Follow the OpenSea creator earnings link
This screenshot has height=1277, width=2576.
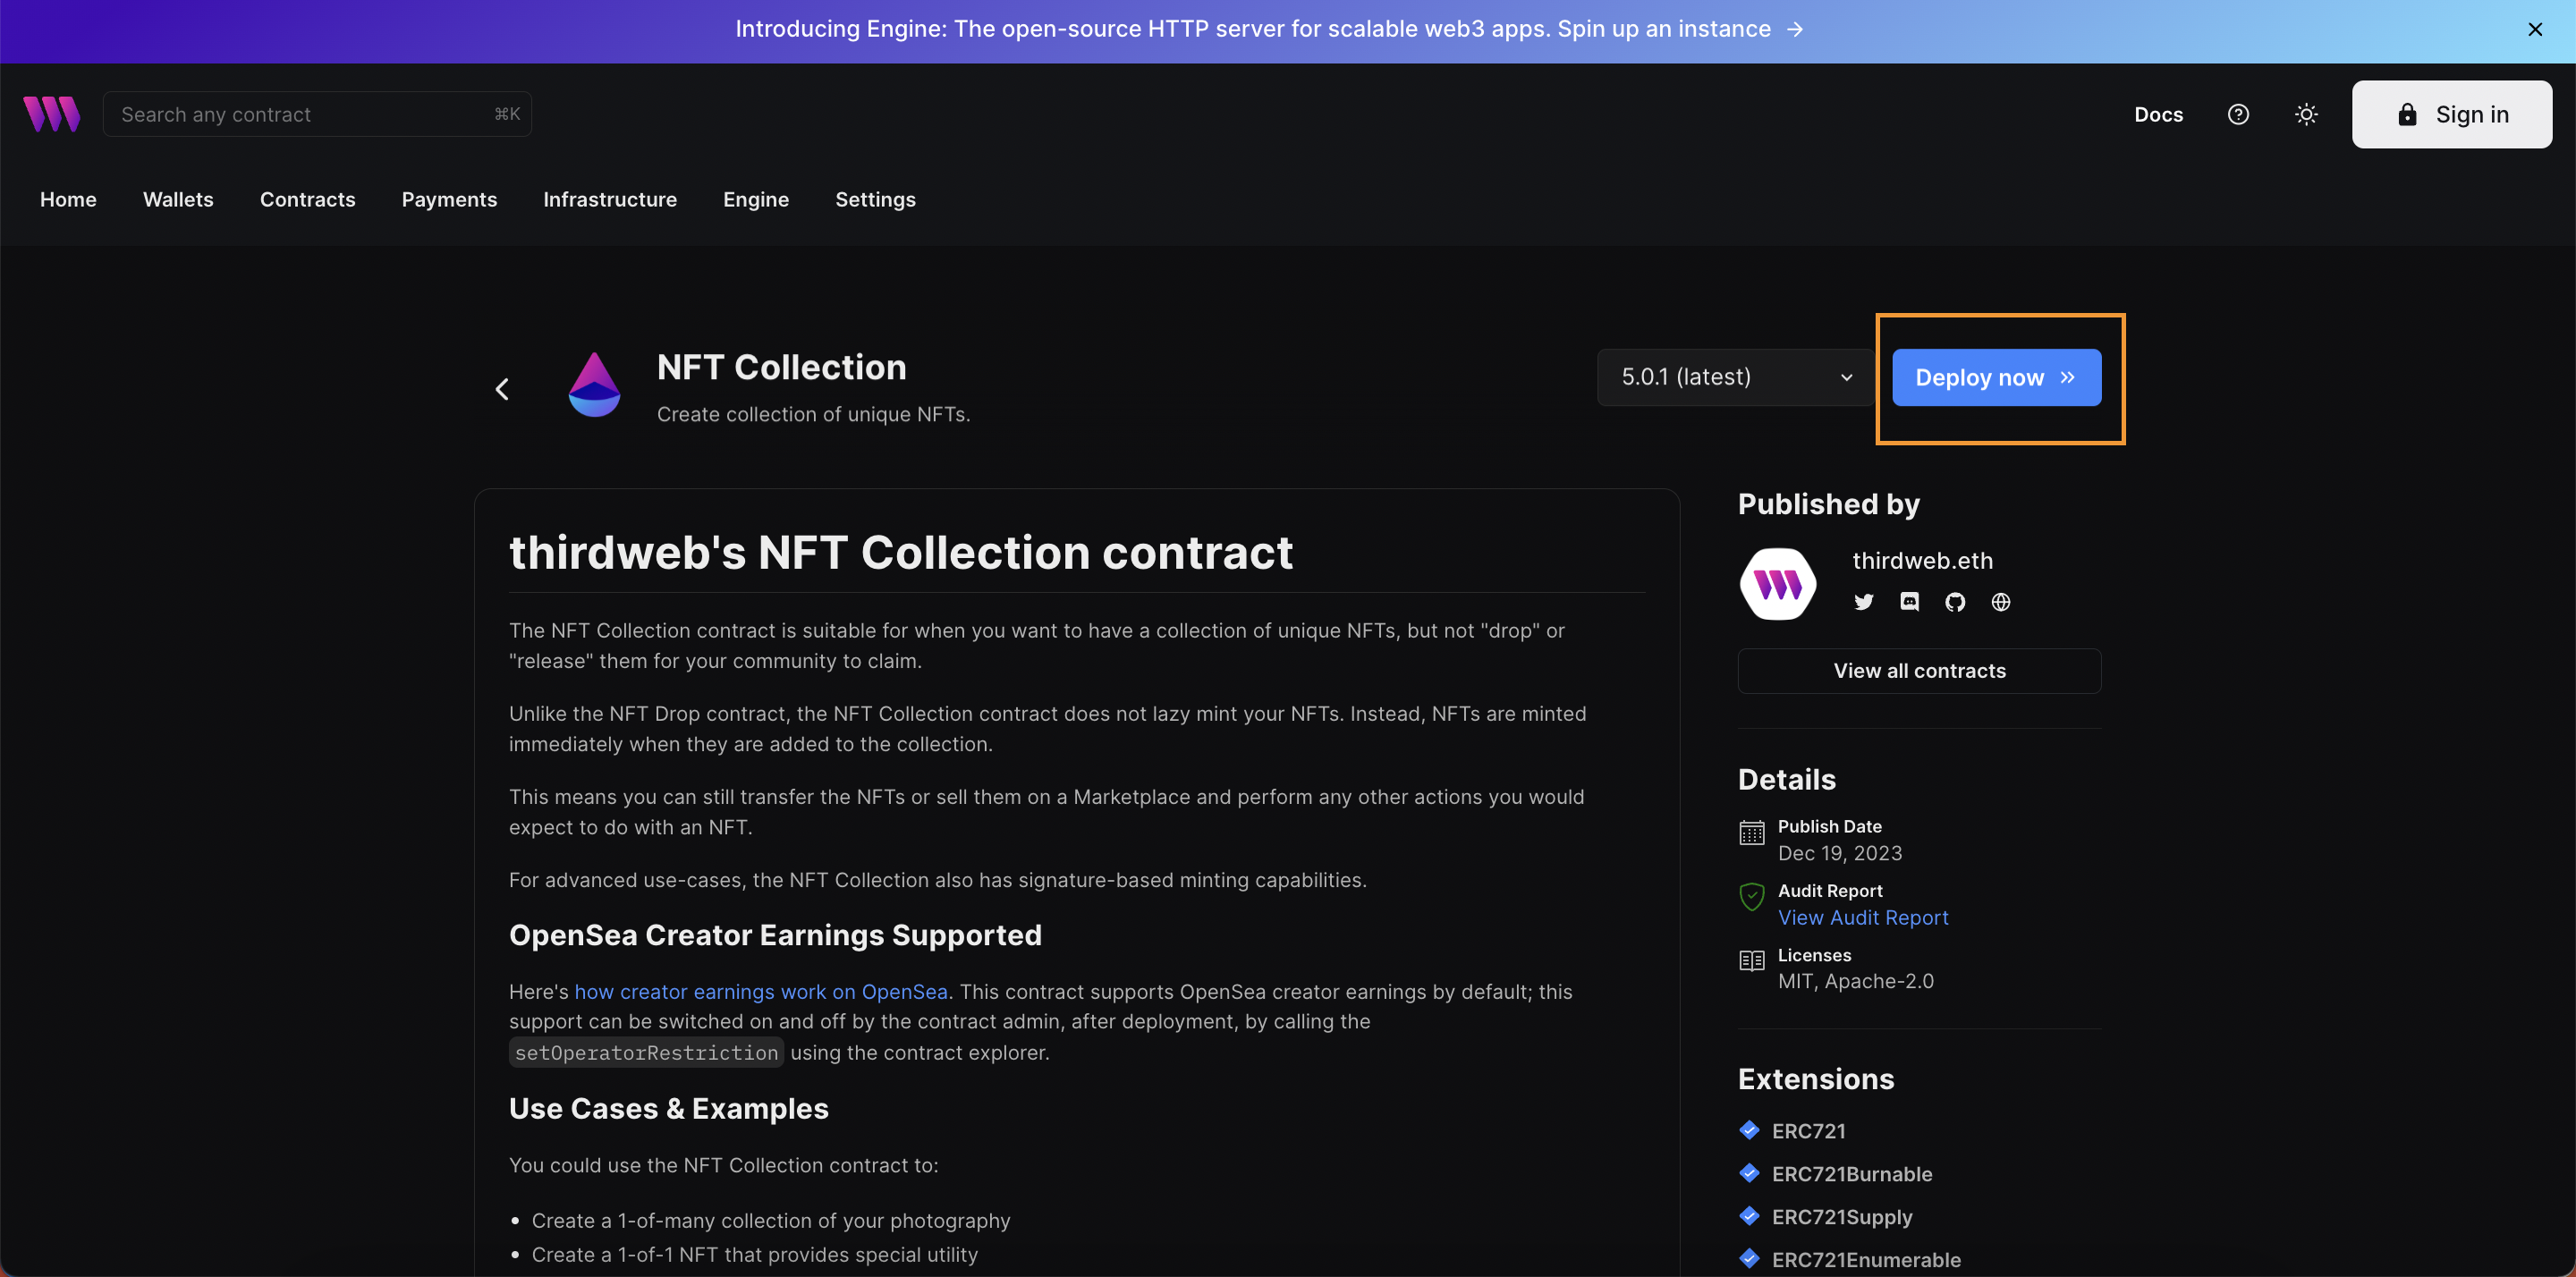[760, 991]
